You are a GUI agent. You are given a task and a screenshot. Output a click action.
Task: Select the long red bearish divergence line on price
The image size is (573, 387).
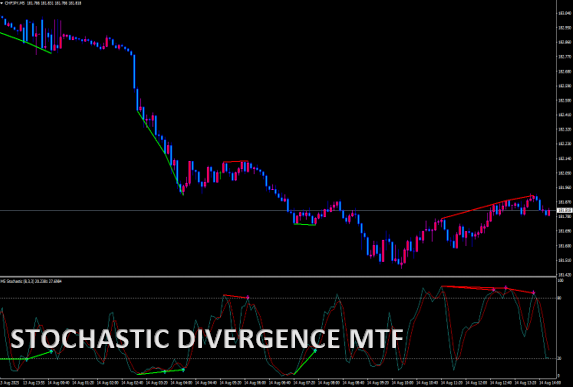tap(487, 207)
